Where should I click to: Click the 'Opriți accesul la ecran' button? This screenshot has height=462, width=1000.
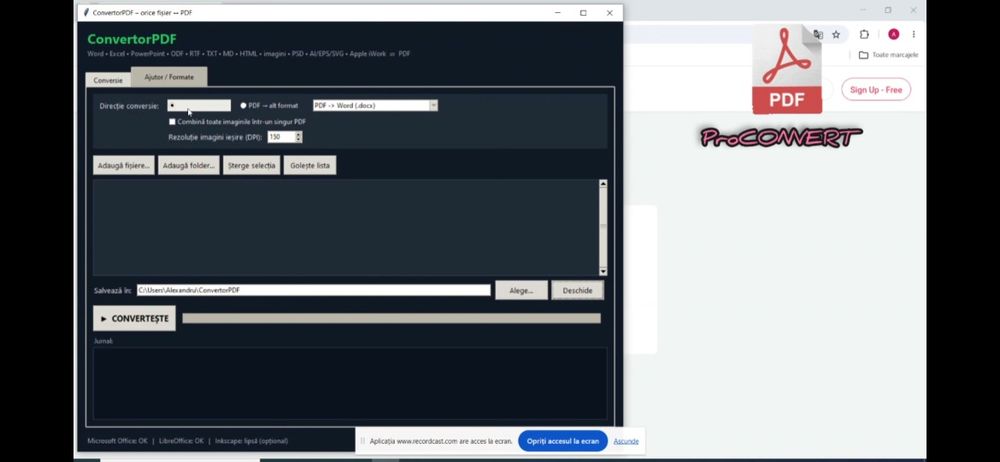tap(562, 441)
